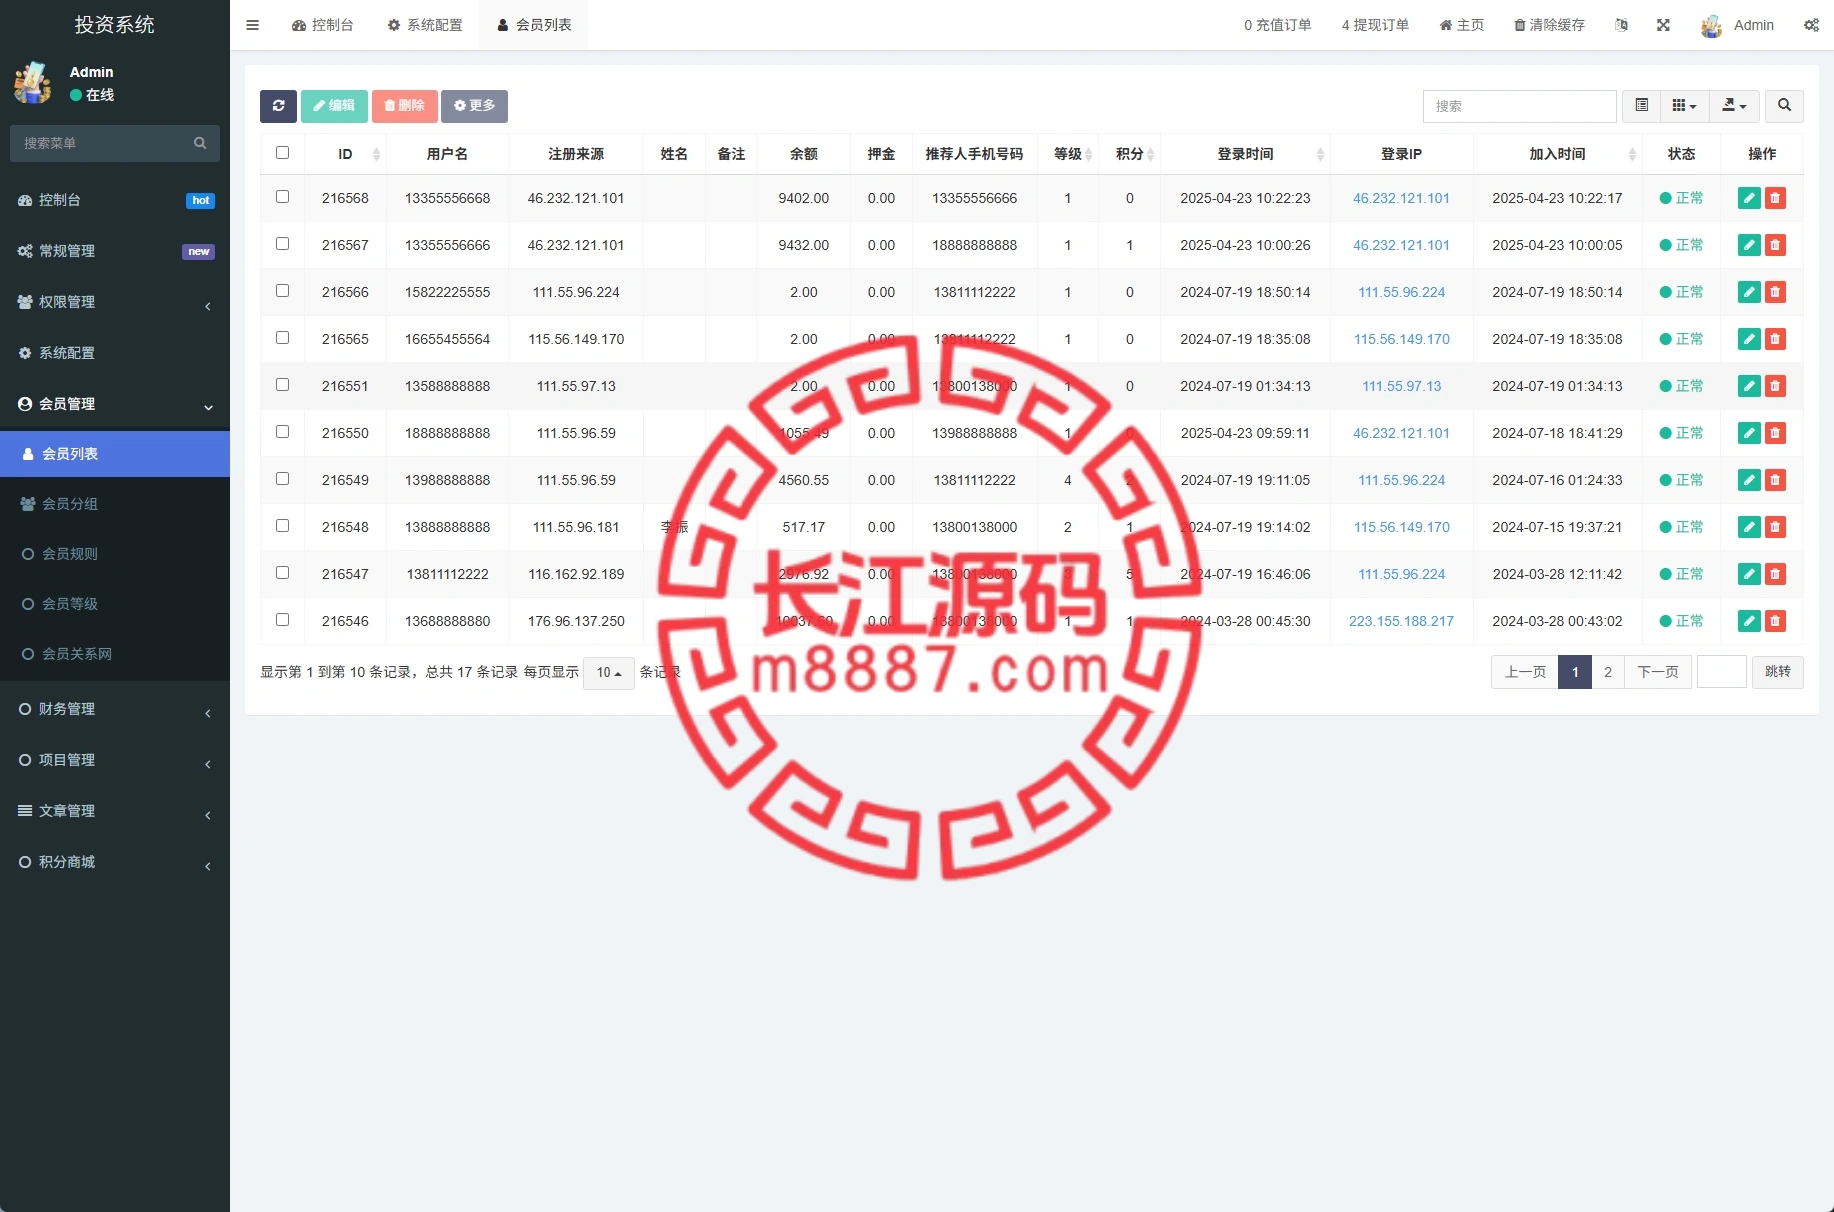Click the refresh table button
The height and width of the screenshot is (1212, 1834).
pyautogui.click(x=278, y=106)
